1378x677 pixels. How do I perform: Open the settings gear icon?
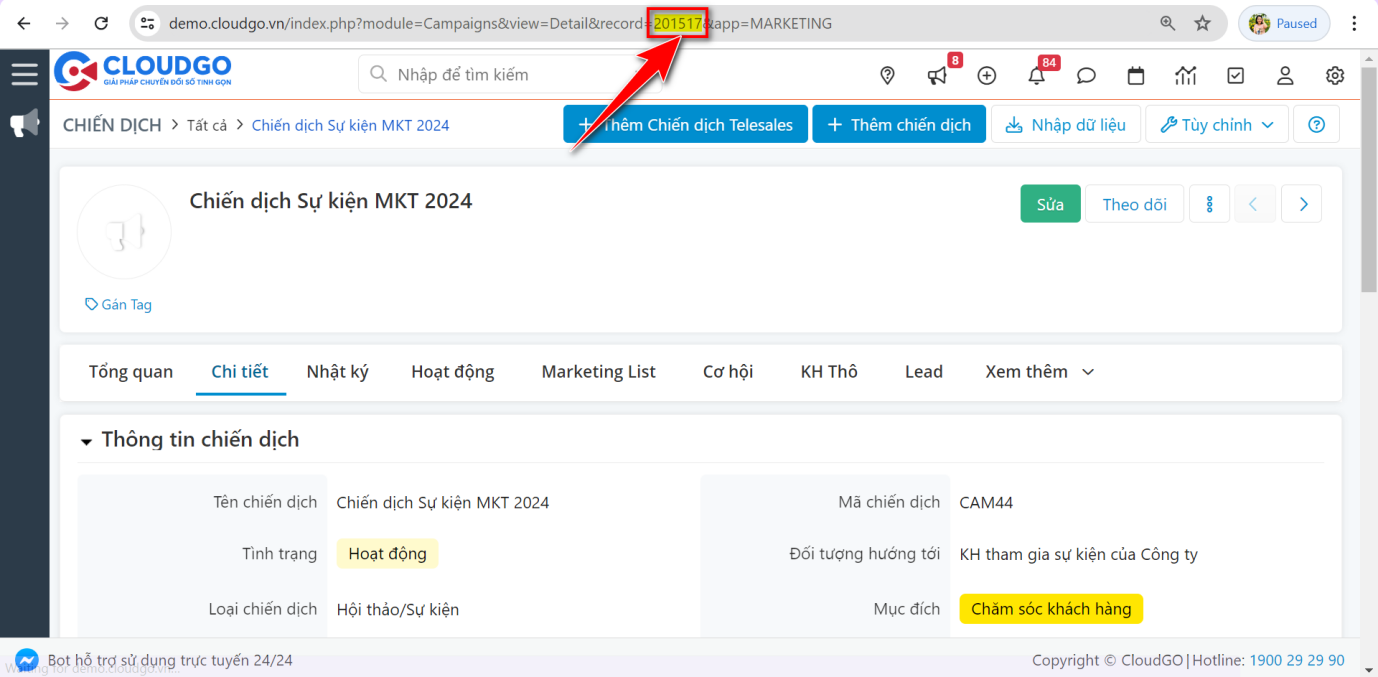click(x=1335, y=75)
